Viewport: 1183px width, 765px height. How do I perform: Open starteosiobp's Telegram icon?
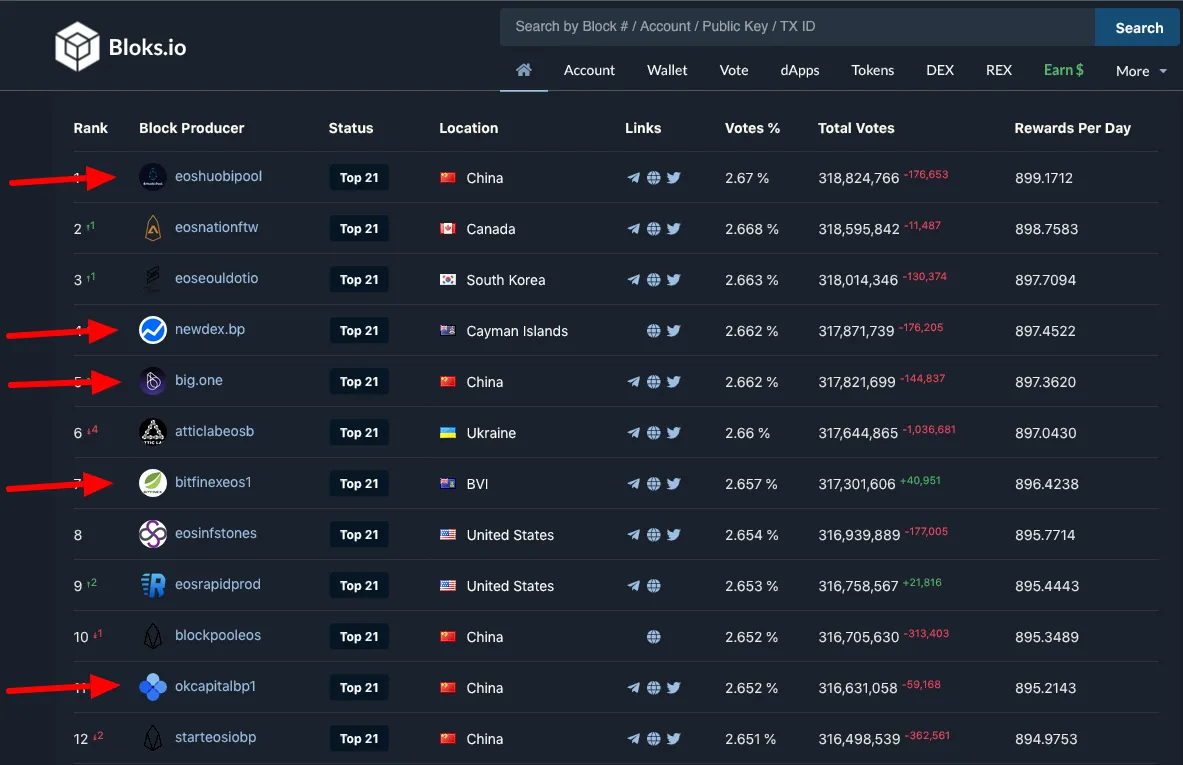point(634,739)
